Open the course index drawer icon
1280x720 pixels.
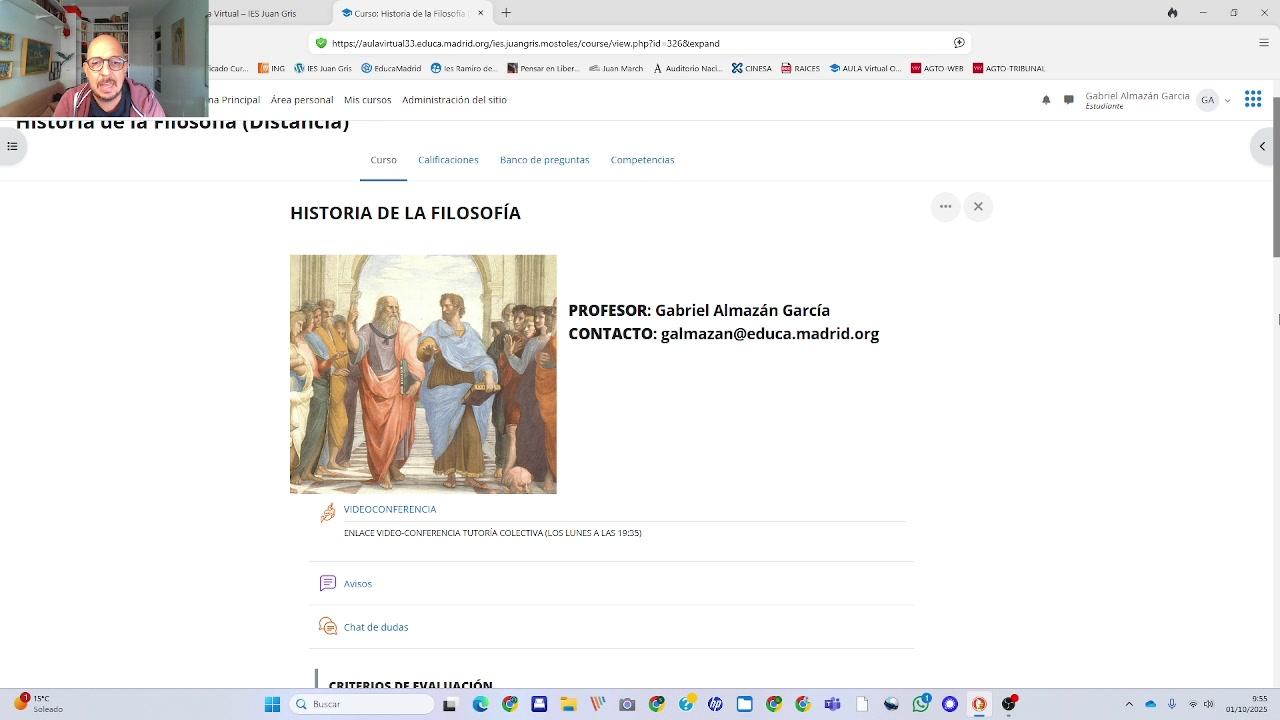tap(12, 147)
